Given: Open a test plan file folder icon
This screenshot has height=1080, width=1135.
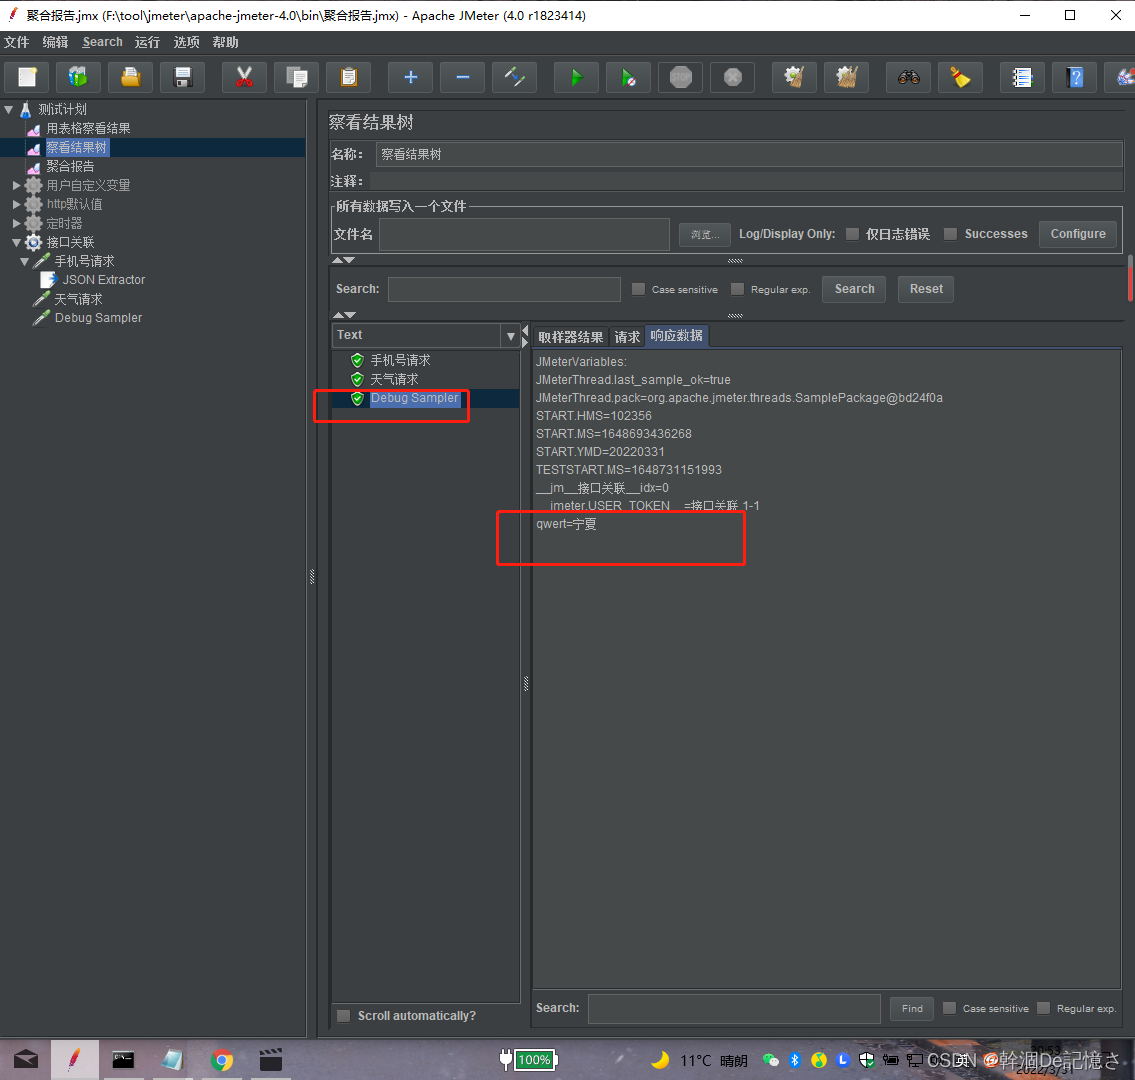Looking at the screenshot, I should tap(130, 77).
